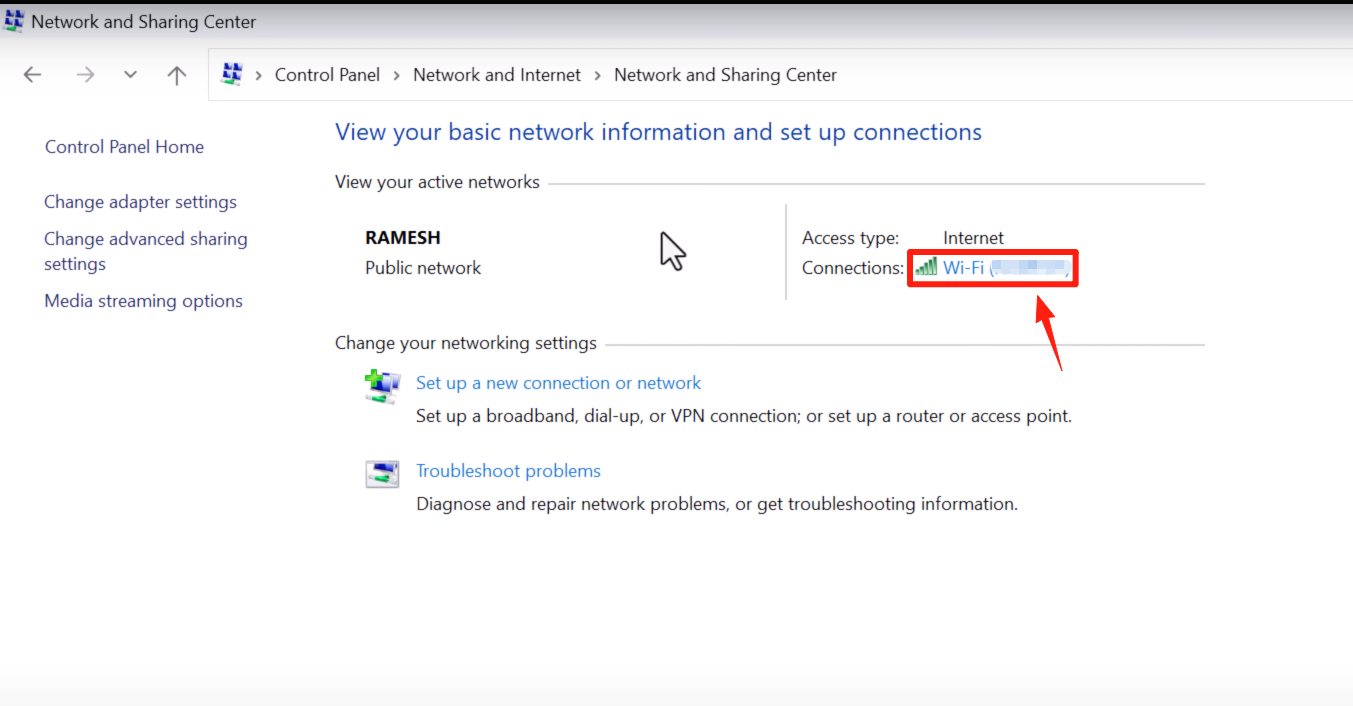This screenshot has width=1353, height=706.
Task: Select Control Panel in the breadcrumb path
Action: [x=327, y=75]
